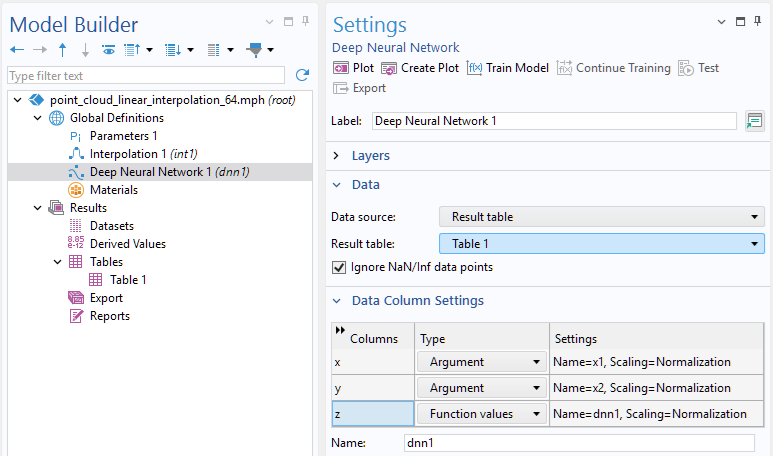Click the Global Definitions globe icon
Image resolution: width=773 pixels, height=456 pixels.
[56, 118]
